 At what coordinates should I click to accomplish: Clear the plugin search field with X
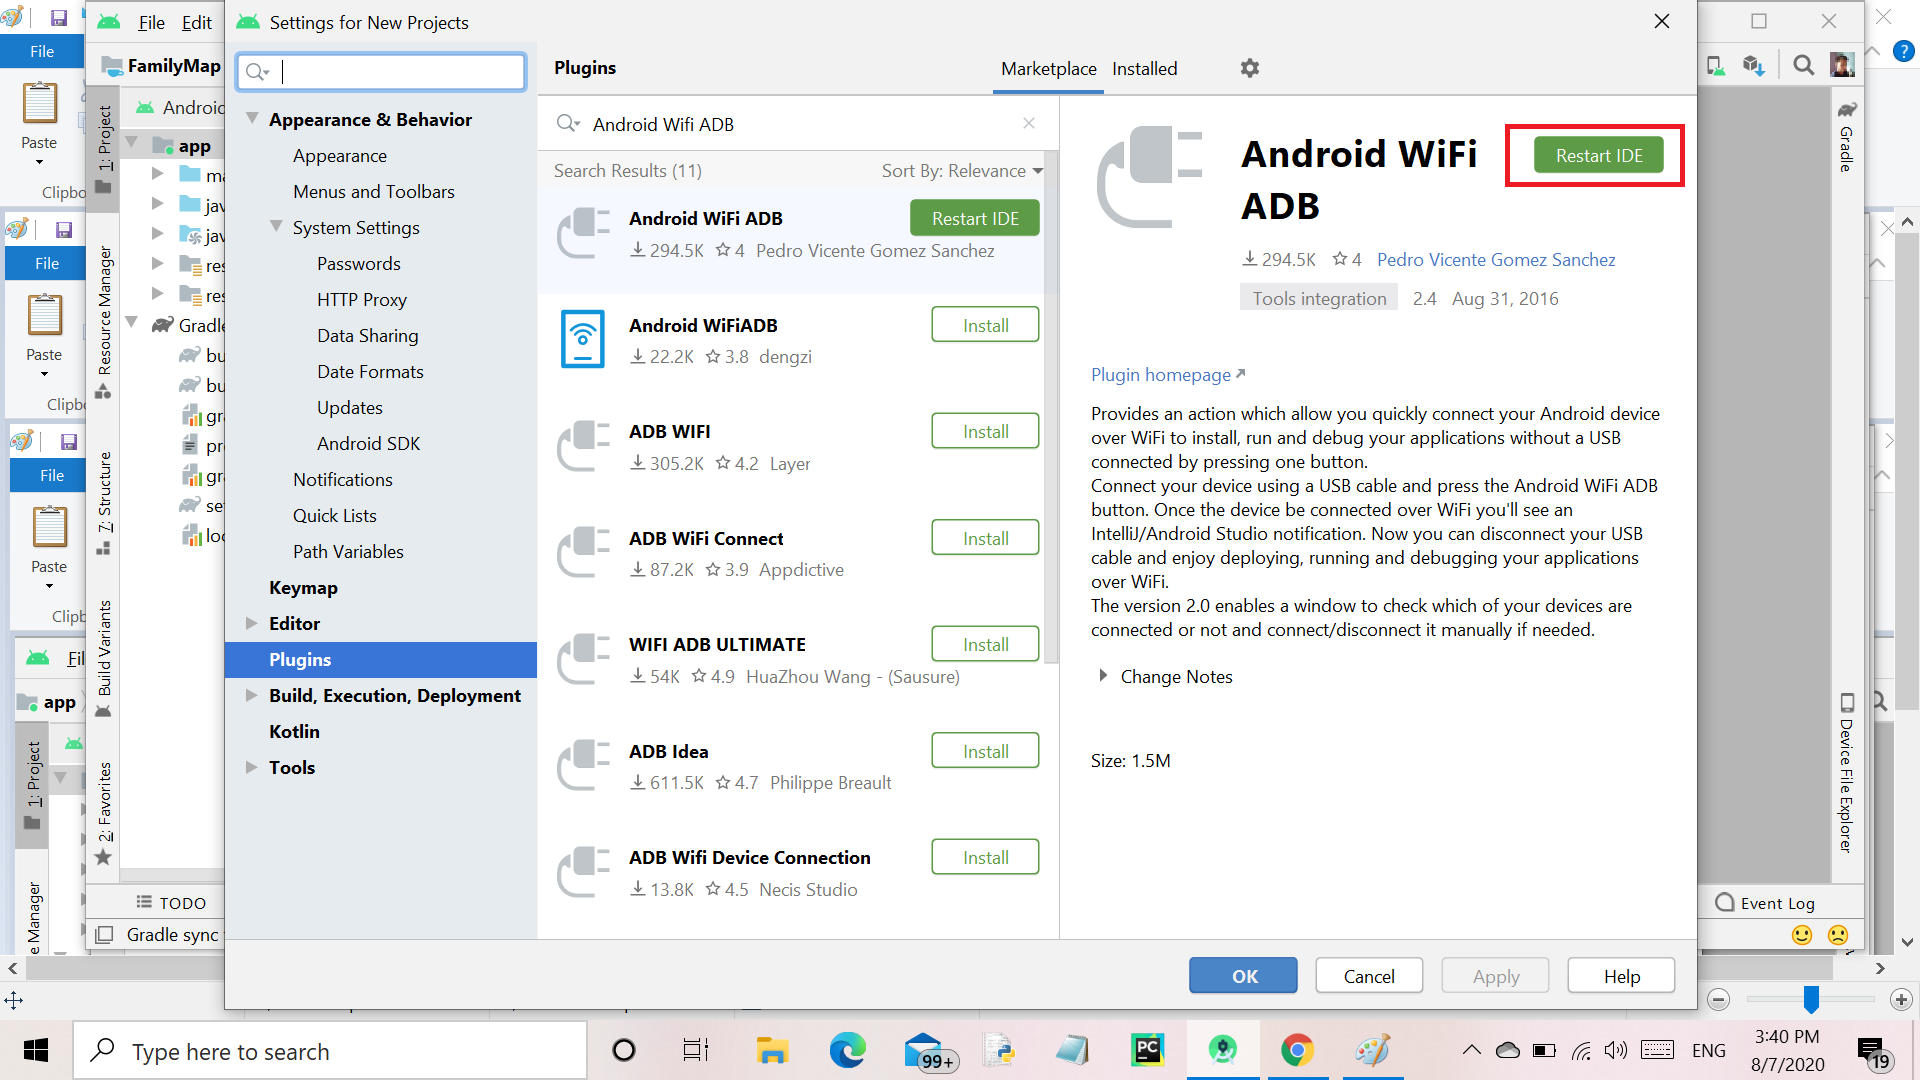1029,123
